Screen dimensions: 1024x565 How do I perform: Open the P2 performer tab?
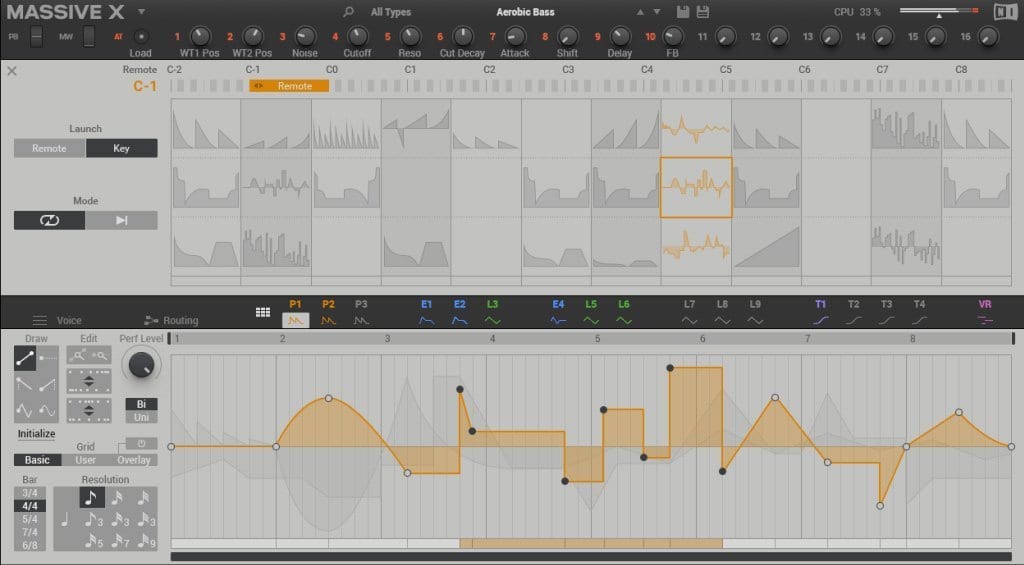(x=328, y=313)
